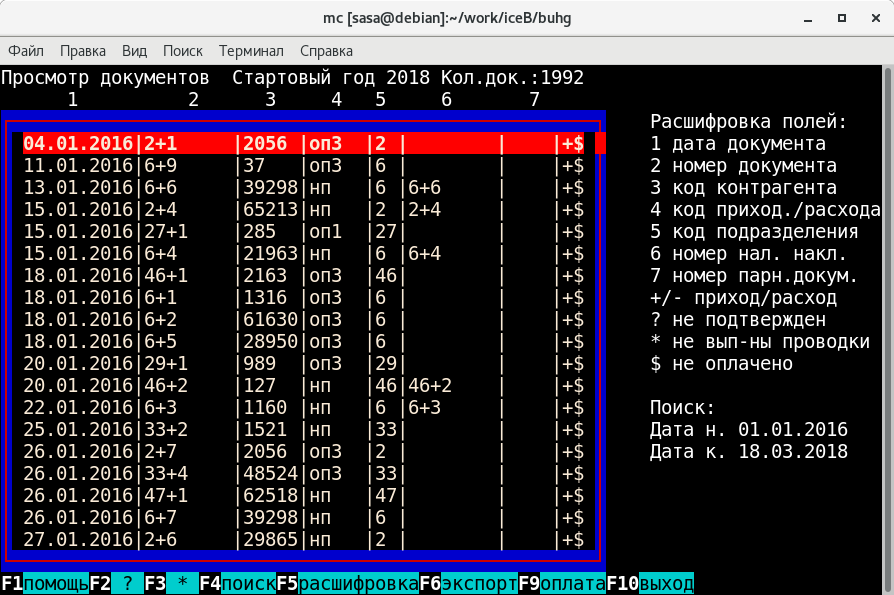
Task: Click contractor code 29865
Action: pos(270,539)
